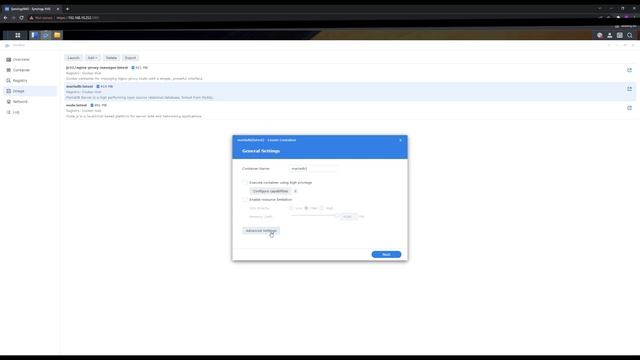Switch to the Docker whale taskbar icon
This screenshot has height=360, width=640.
(46, 35)
